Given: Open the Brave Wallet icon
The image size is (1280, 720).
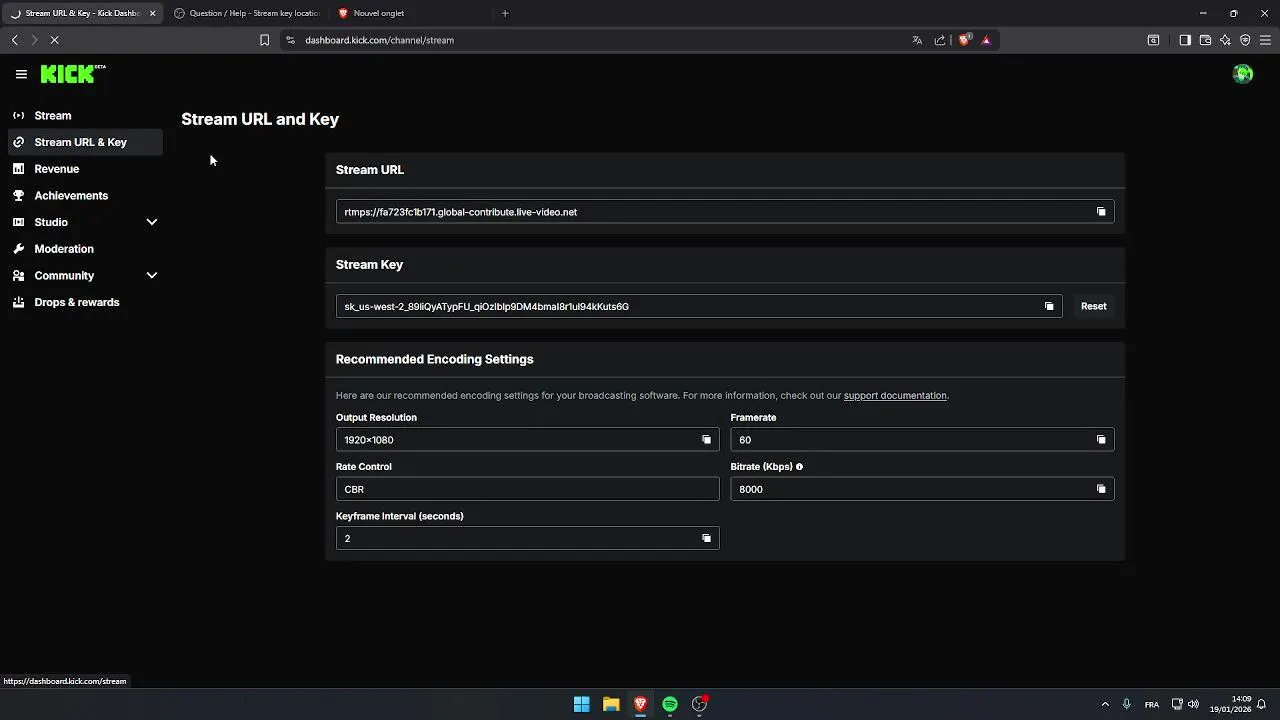Looking at the screenshot, I should [x=1205, y=40].
